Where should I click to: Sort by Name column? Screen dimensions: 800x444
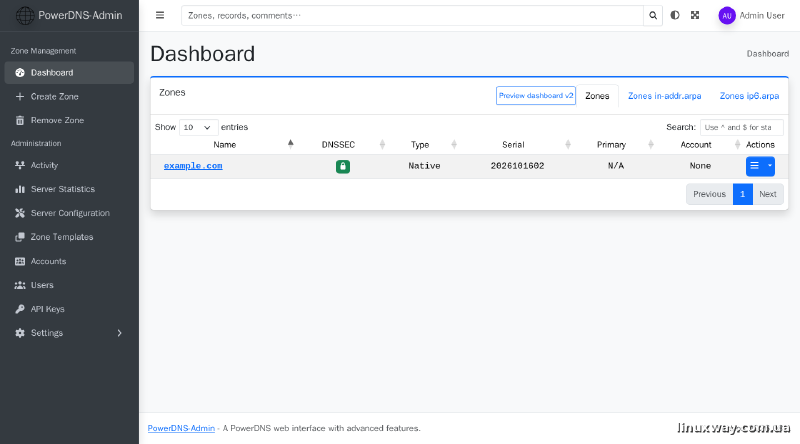pyautogui.click(x=224, y=144)
